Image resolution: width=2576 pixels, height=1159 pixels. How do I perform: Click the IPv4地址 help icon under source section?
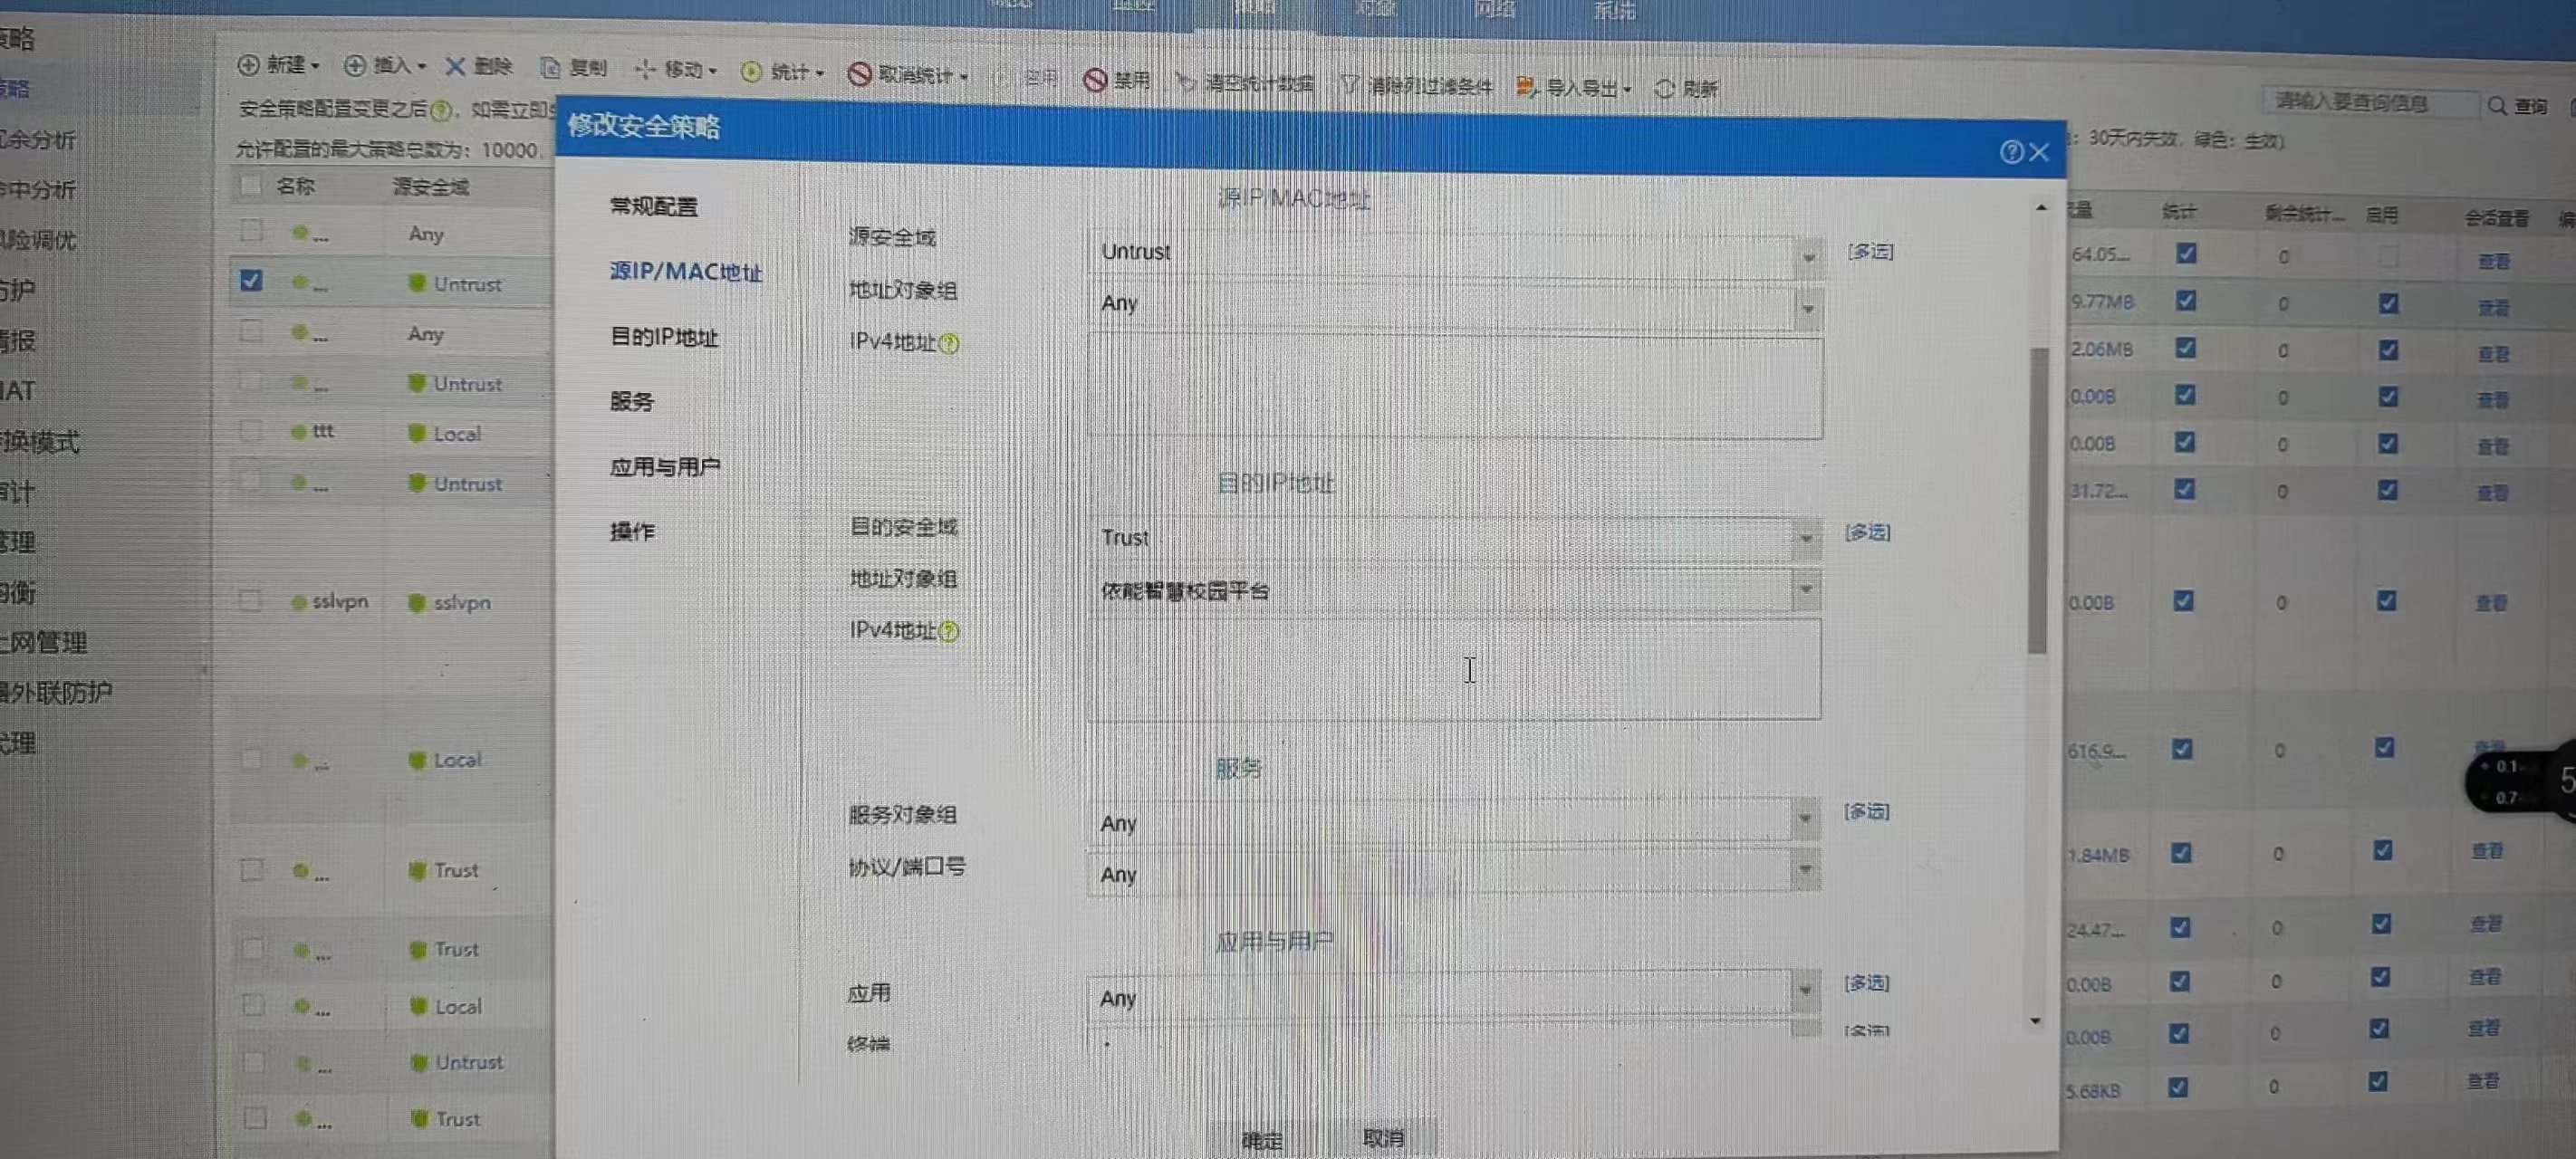coord(950,344)
